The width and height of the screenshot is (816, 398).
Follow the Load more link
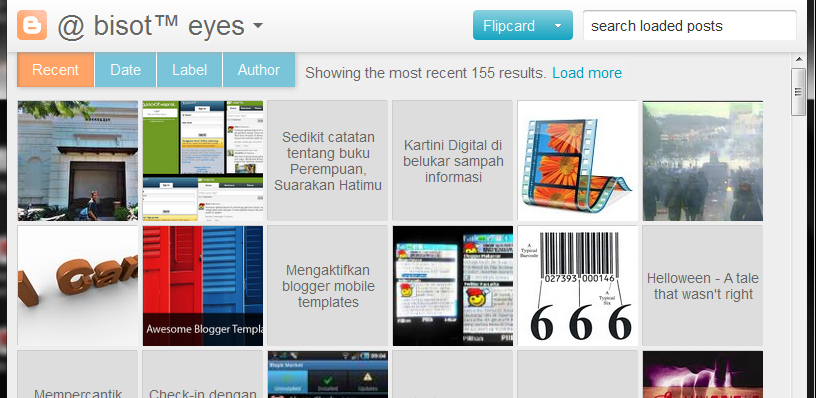coord(587,73)
